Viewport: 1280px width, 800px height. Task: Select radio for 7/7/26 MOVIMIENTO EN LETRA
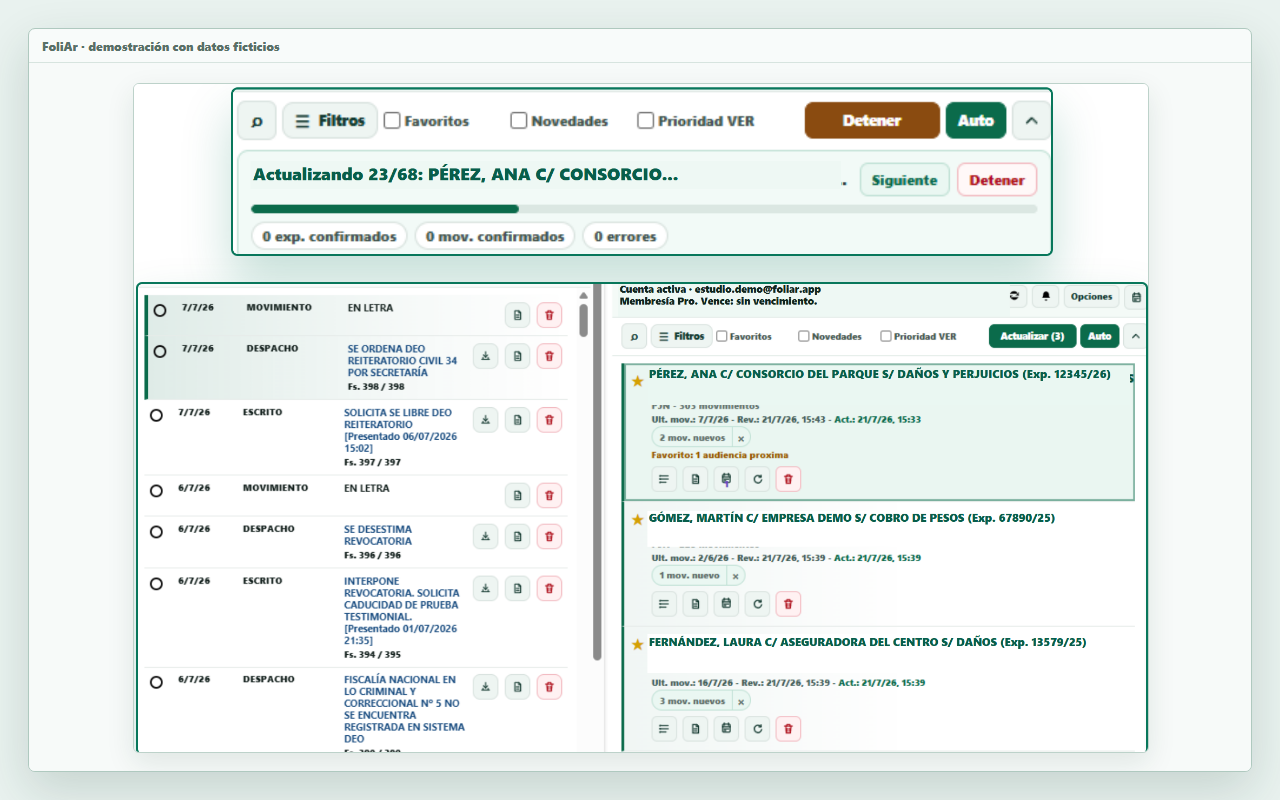pos(160,311)
